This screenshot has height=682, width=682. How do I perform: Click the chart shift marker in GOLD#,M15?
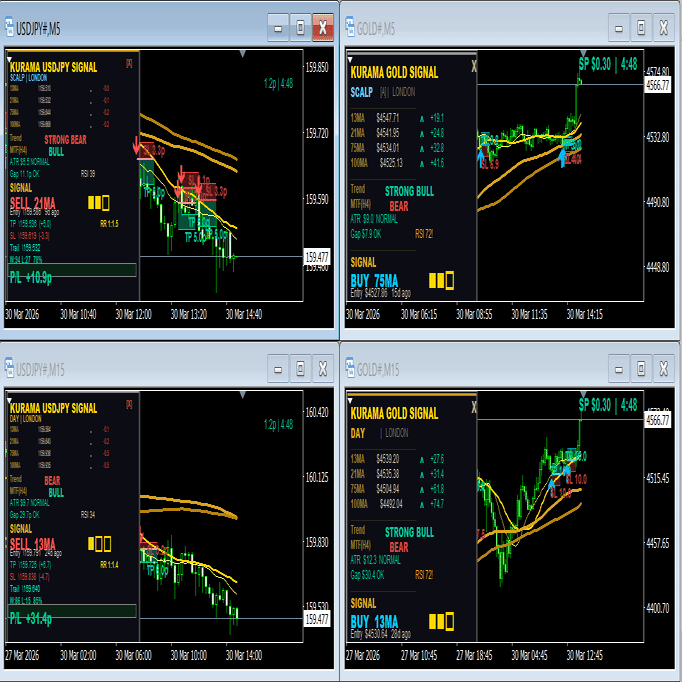click(x=583, y=394)
